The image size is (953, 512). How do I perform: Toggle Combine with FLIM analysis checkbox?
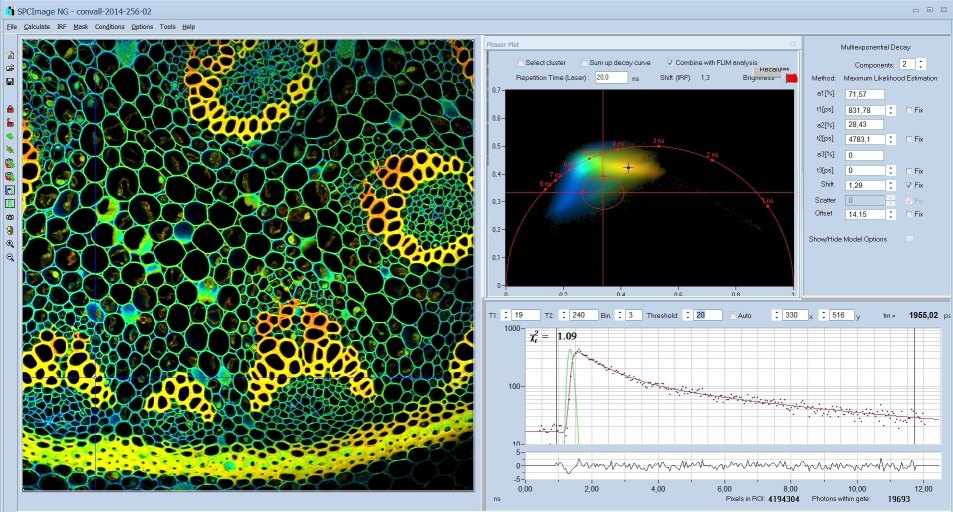670,62
